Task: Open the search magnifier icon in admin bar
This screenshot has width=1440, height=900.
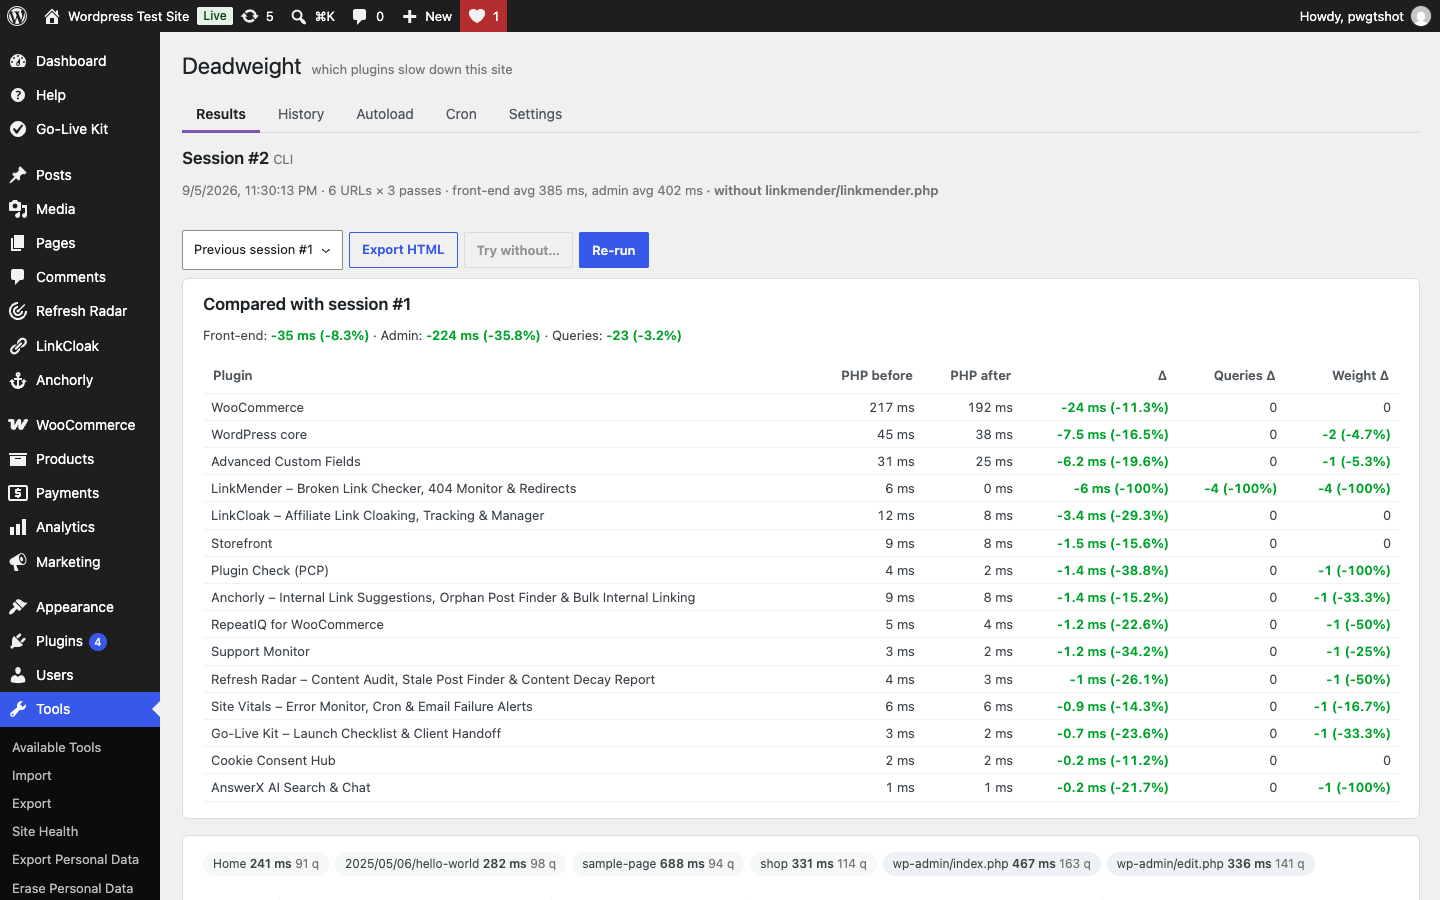Action: (298, 16)
